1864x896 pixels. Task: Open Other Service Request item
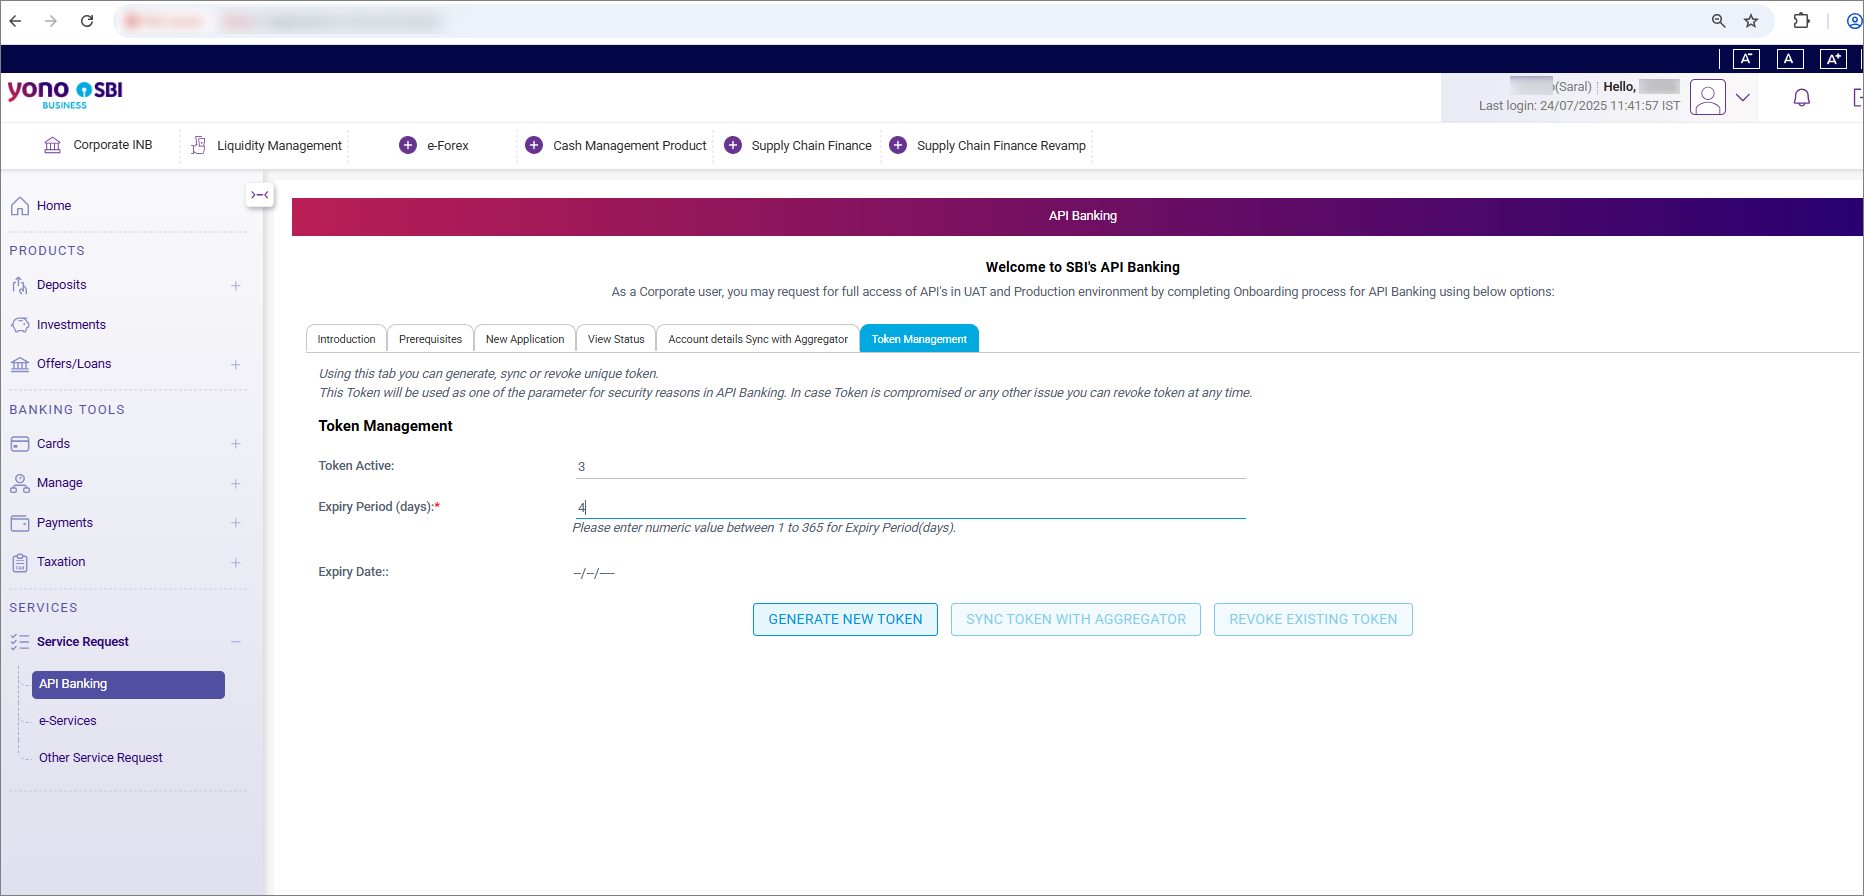click(101, 758)
